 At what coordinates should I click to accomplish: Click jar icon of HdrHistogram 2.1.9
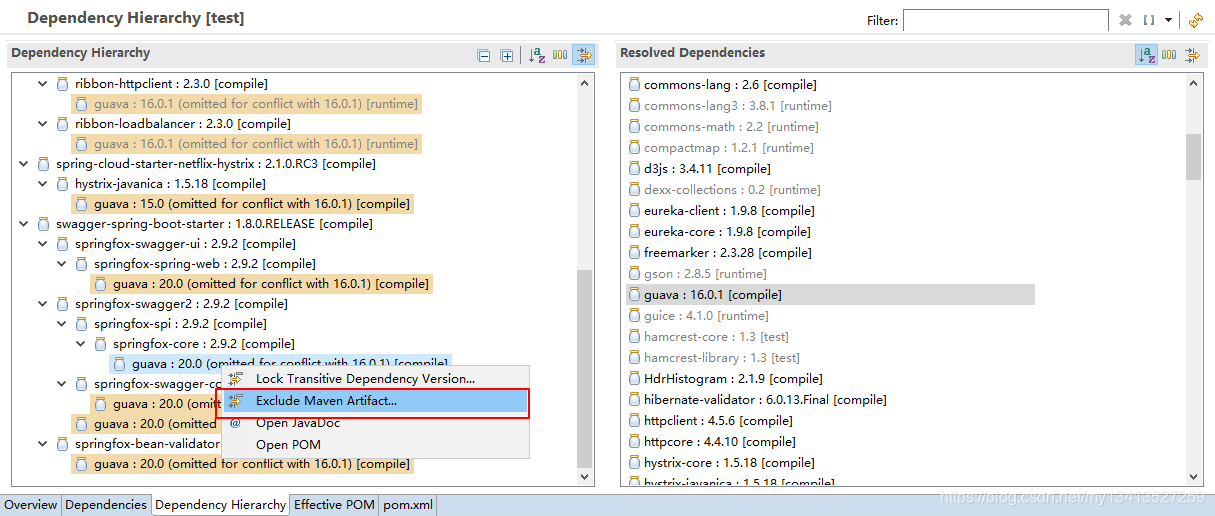coord(634,379)
